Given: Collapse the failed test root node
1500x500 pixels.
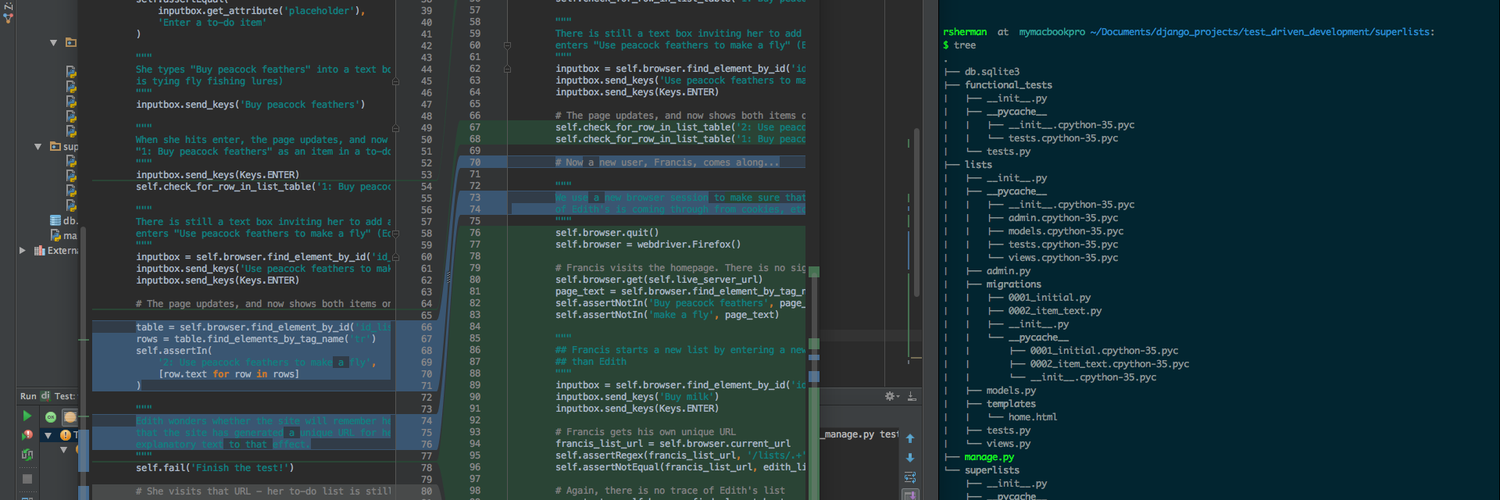Looking at the screenshot, I should tap(48, 436).
